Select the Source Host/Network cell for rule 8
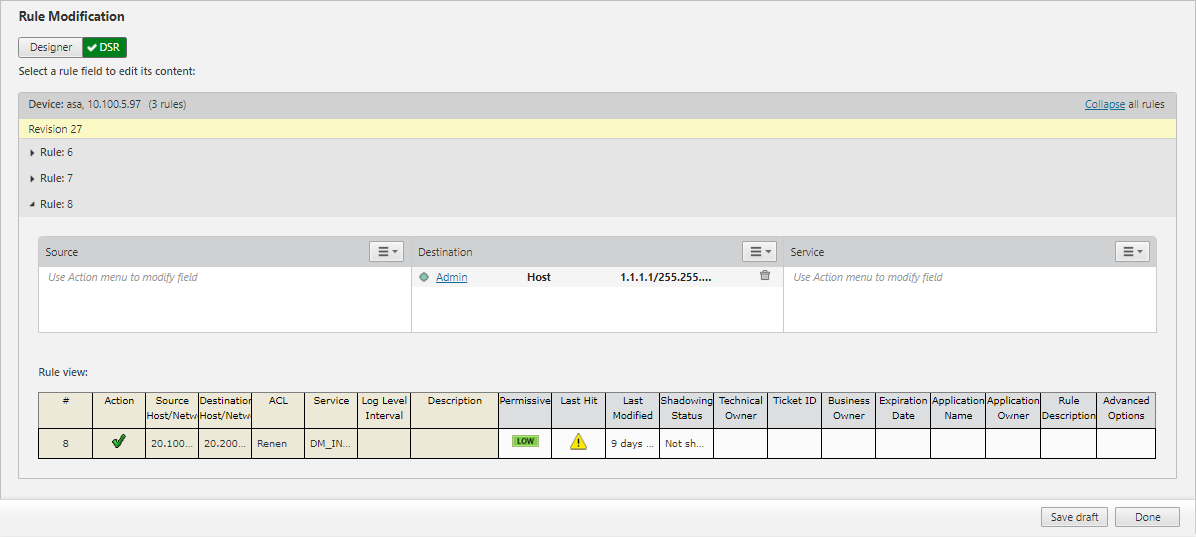This screenshot has width=1196, height=537. click(172, 443)
